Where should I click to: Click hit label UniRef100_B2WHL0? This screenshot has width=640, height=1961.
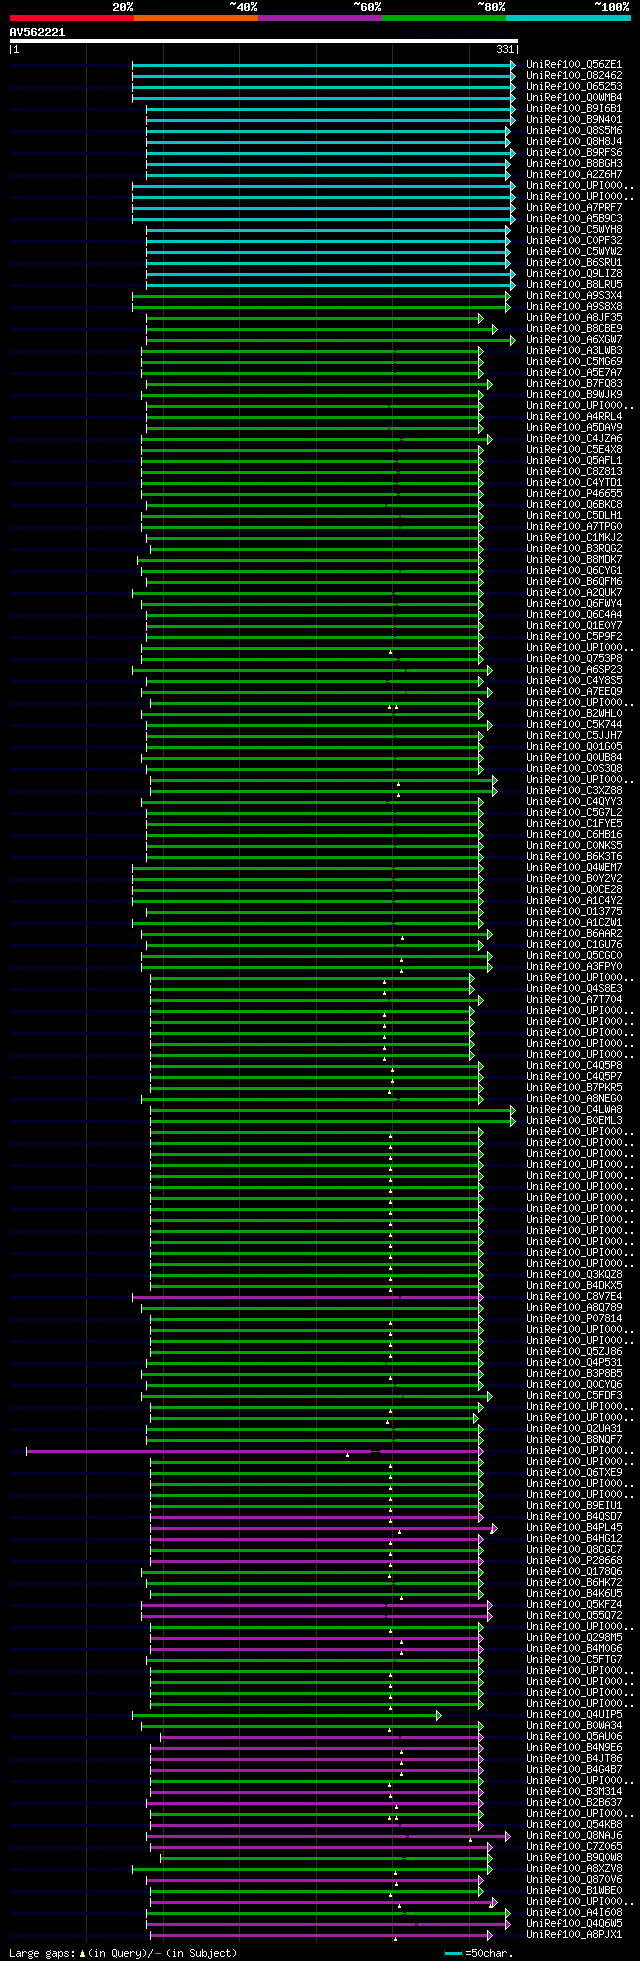[574, 713]
